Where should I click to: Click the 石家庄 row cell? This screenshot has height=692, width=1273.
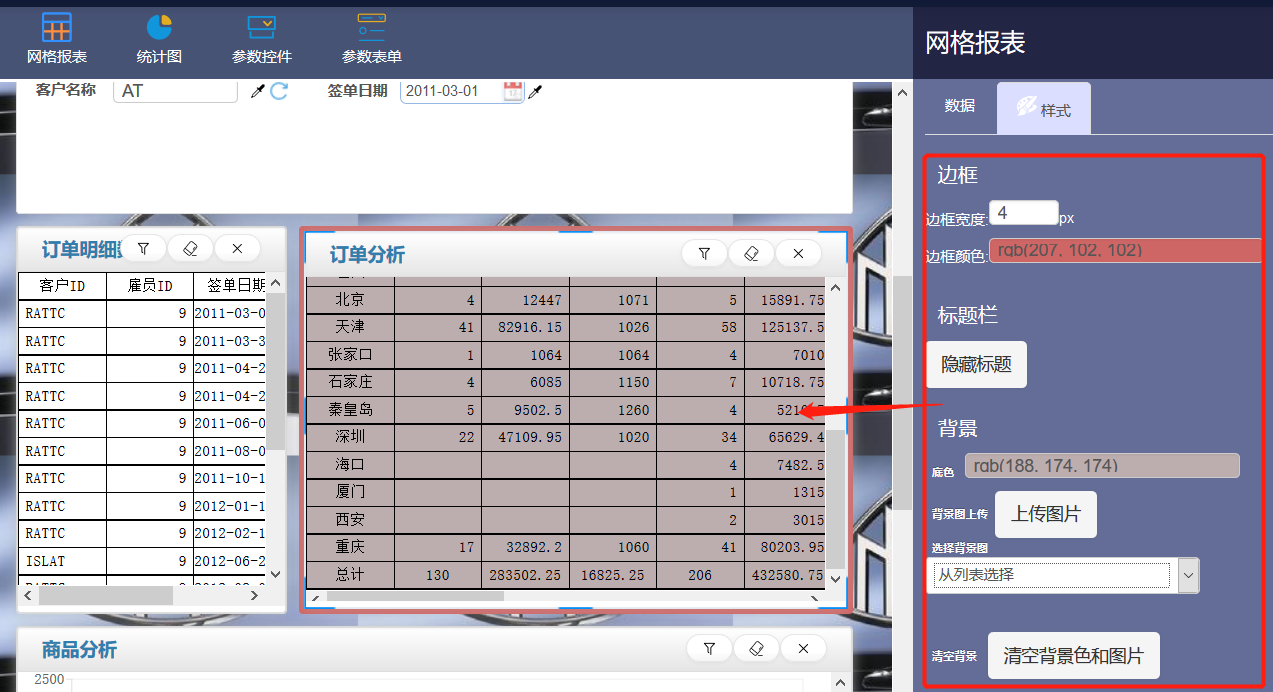(350, 382)
